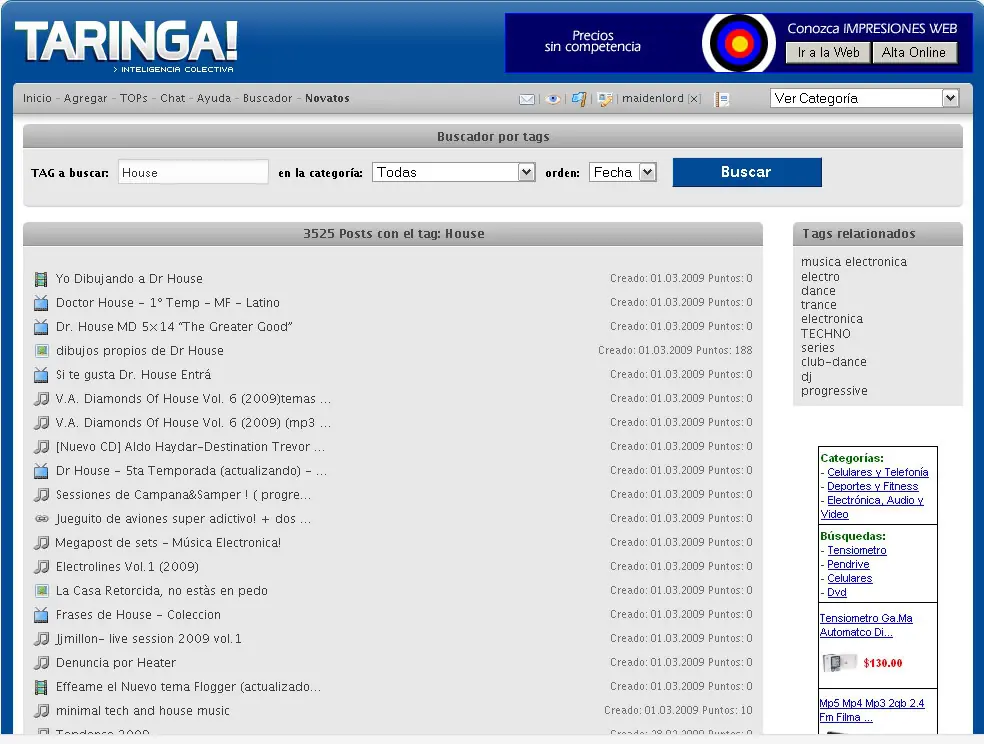Image resolution: width=984 pixels, height=744 pixels.
Task: Click music icon beside minimal tech and house
Action: [41, 711]
